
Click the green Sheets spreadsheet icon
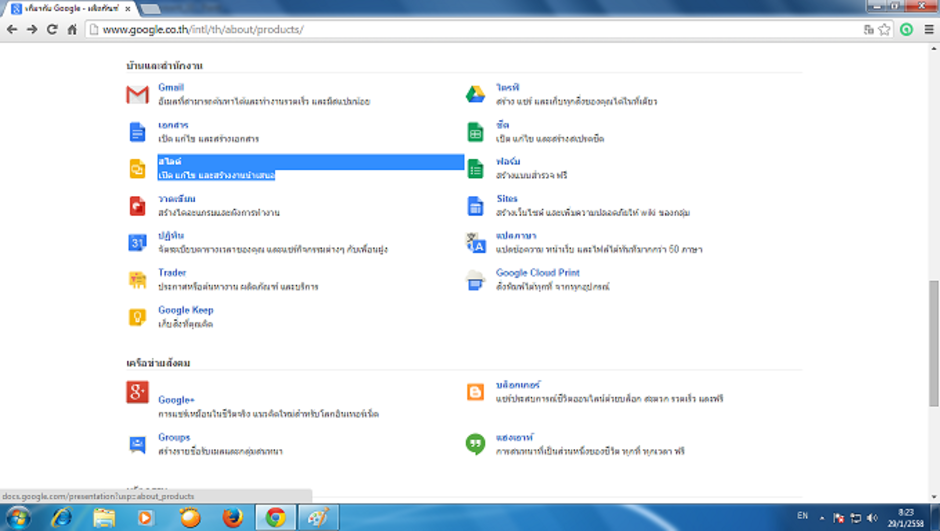coord(475,132)
